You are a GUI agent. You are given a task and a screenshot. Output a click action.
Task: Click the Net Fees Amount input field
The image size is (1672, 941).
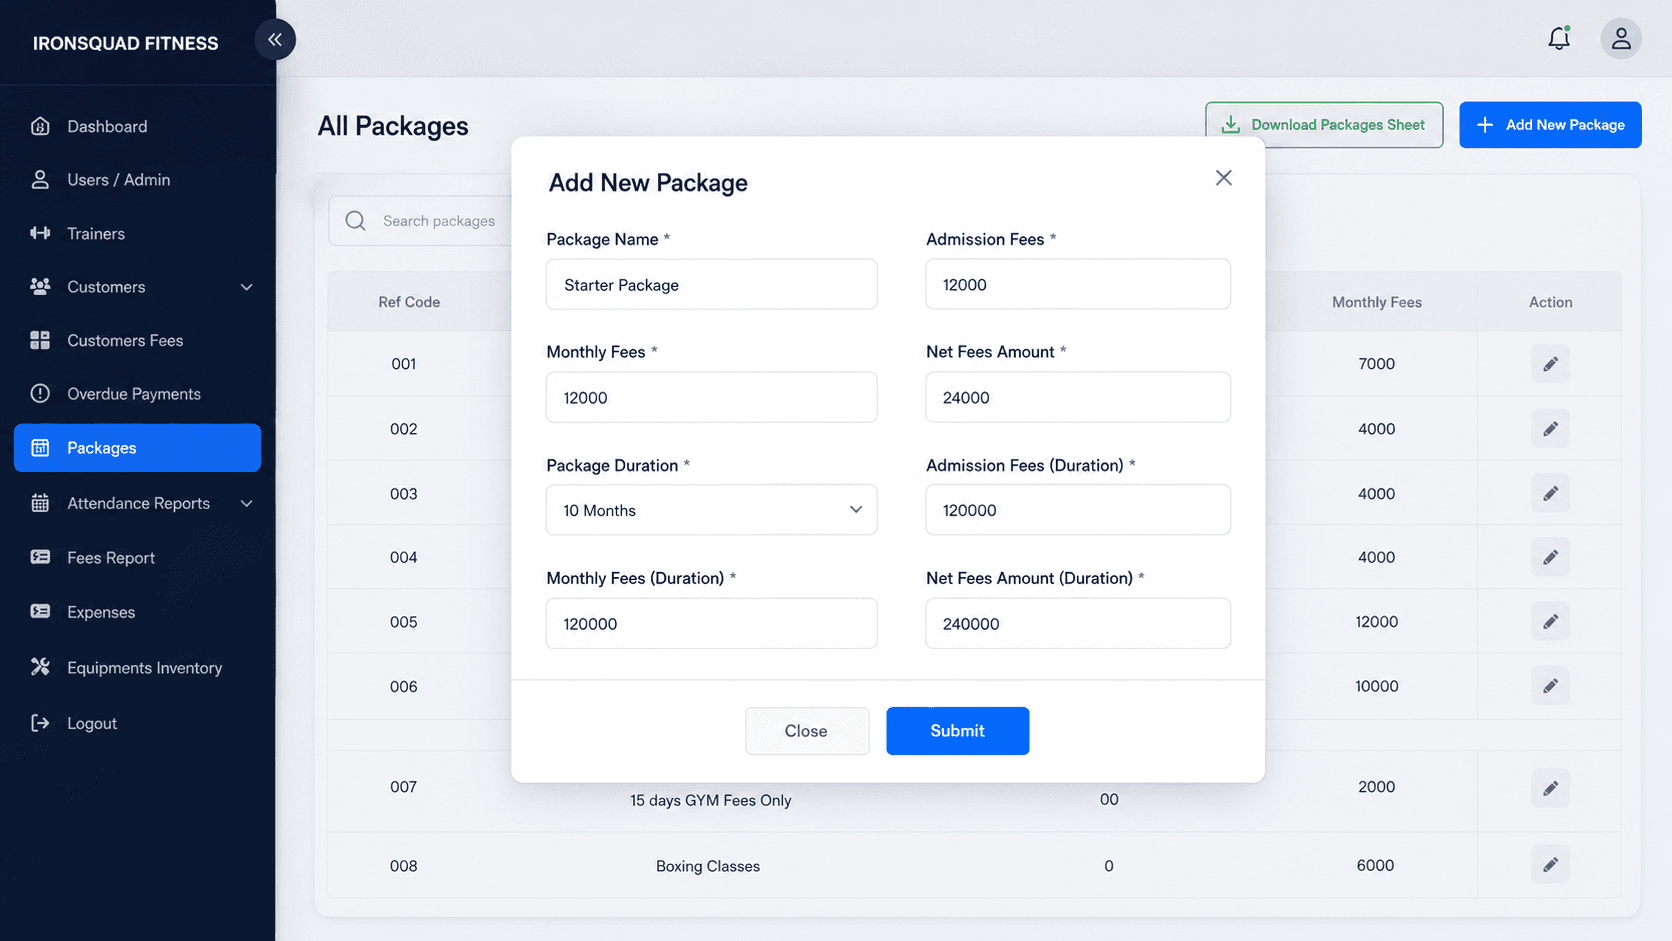coord(1078,397)
